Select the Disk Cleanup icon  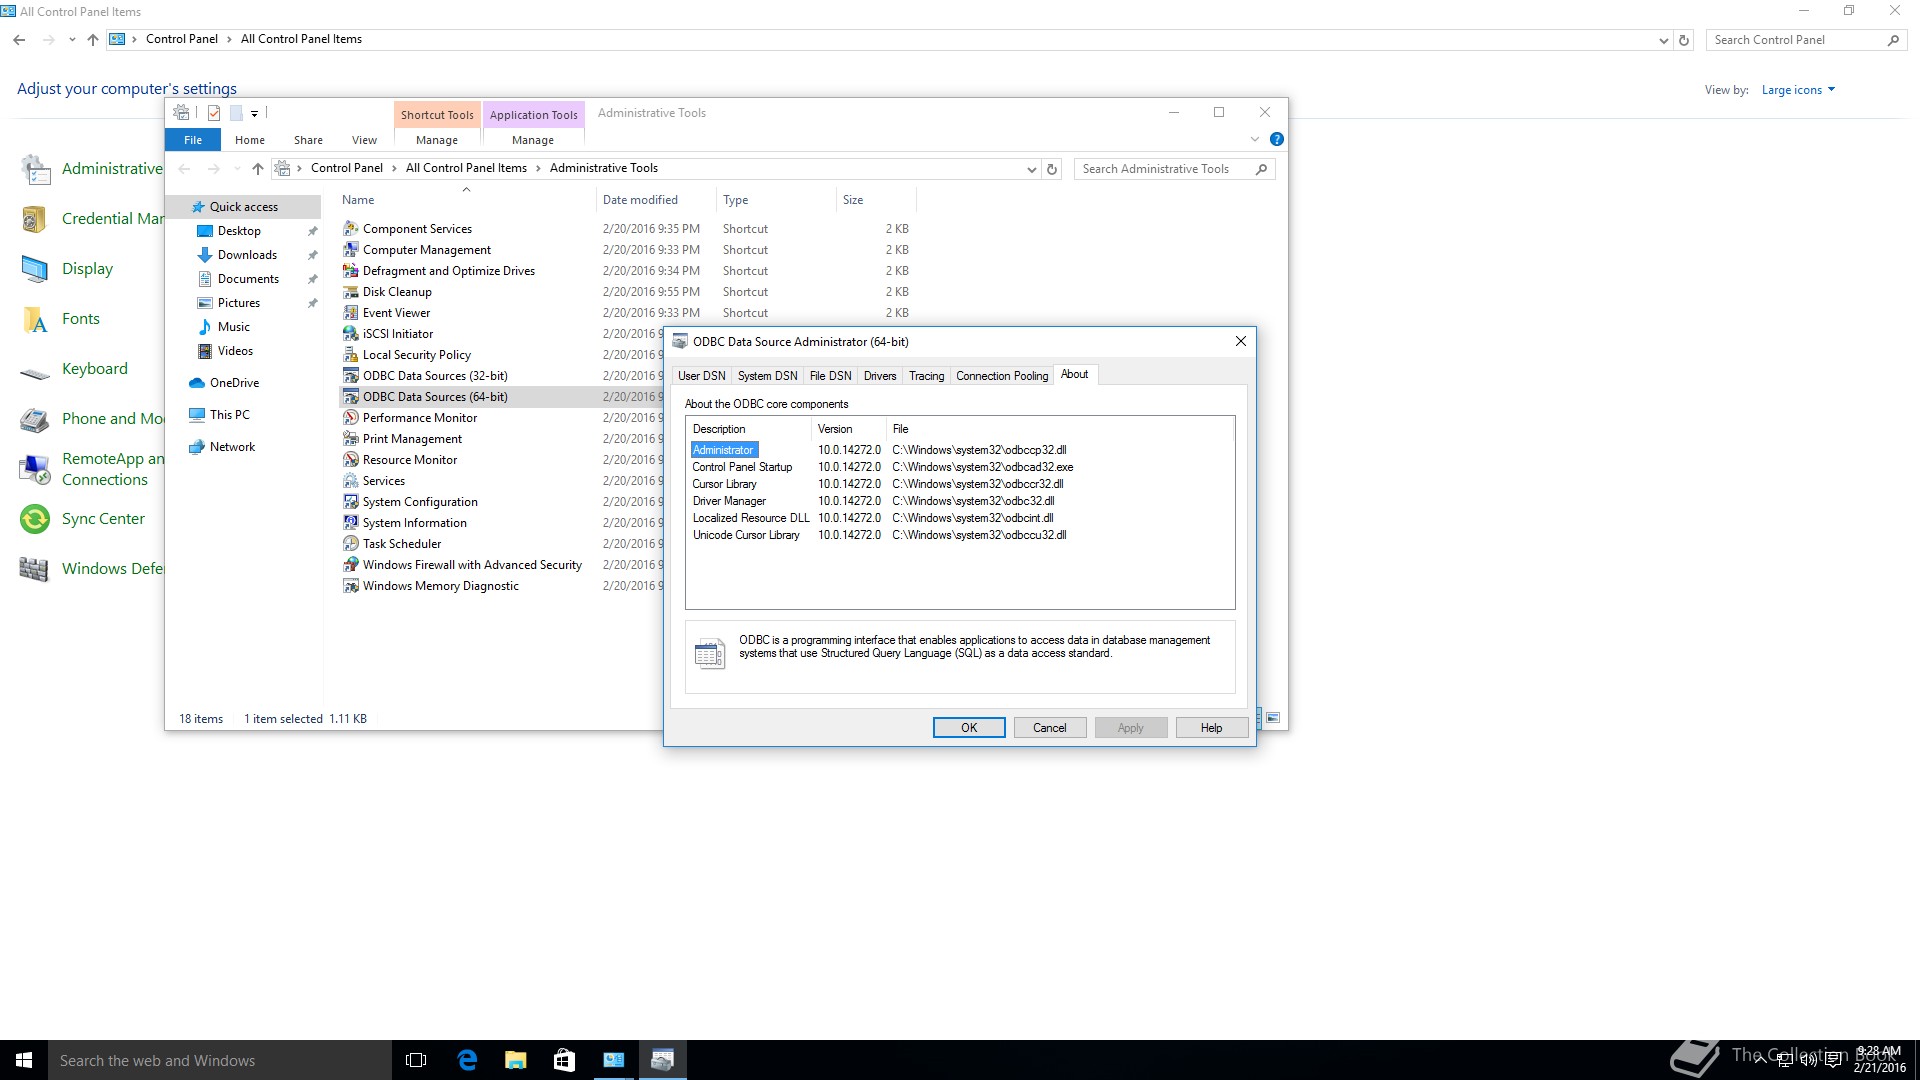(x=350, y=292)
